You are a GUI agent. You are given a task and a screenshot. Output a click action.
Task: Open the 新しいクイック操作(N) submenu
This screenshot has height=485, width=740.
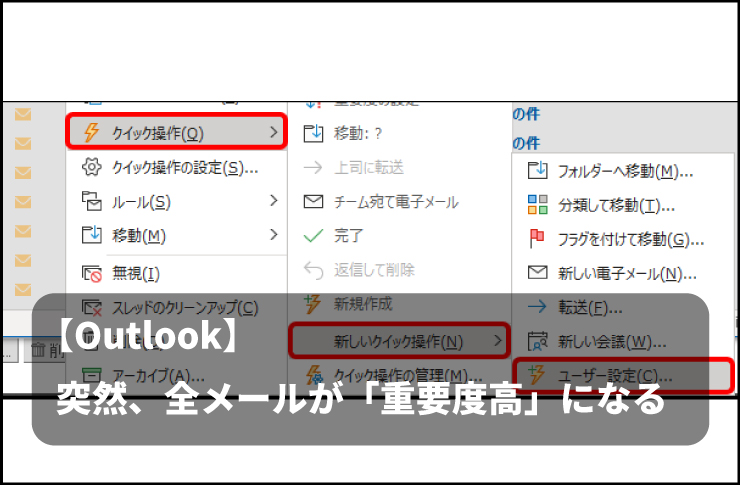coord(399,341)
